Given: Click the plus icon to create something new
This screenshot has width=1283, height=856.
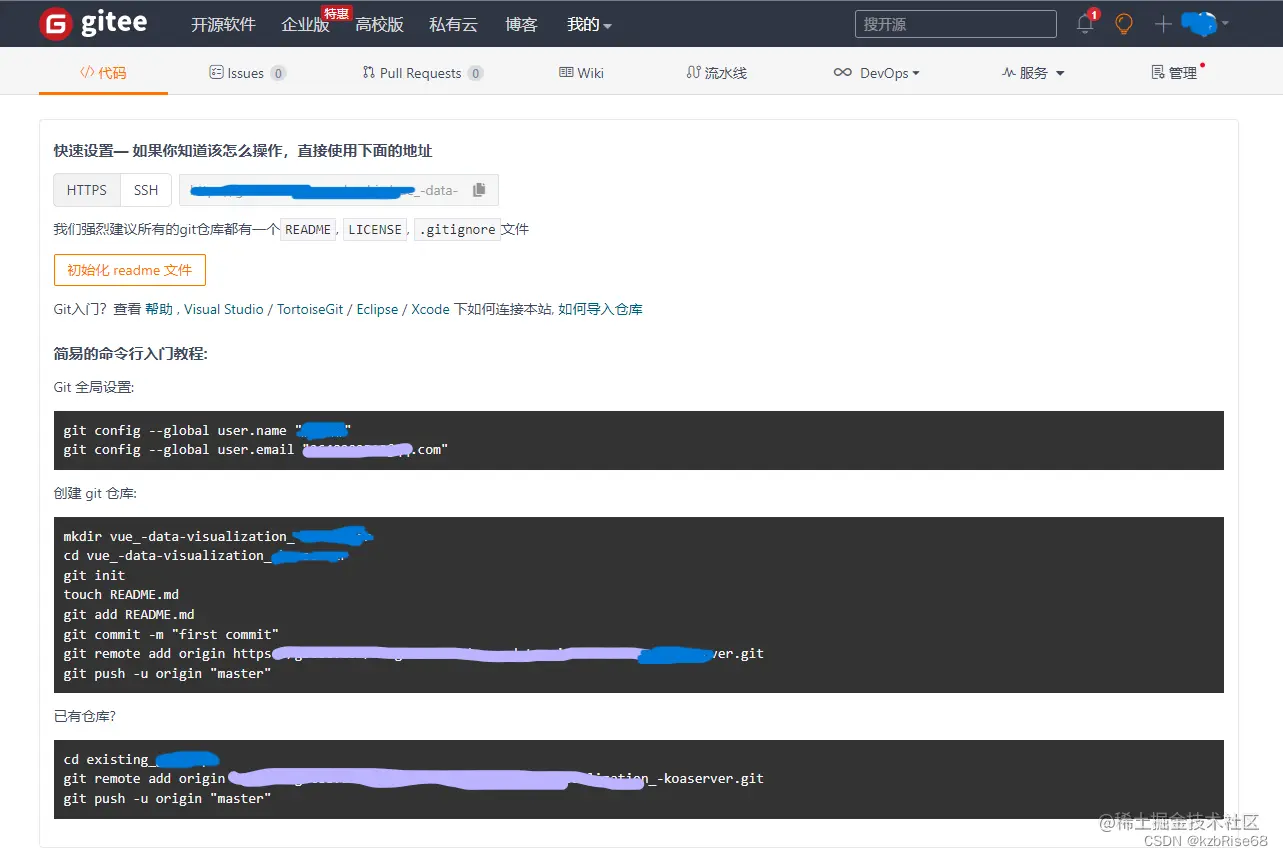Looking at the screenshot, I should 1162,23.
